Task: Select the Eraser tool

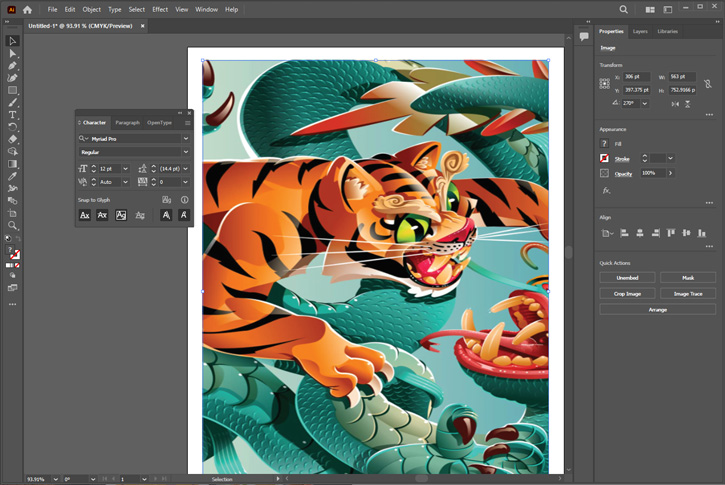Action: [12, 139]
